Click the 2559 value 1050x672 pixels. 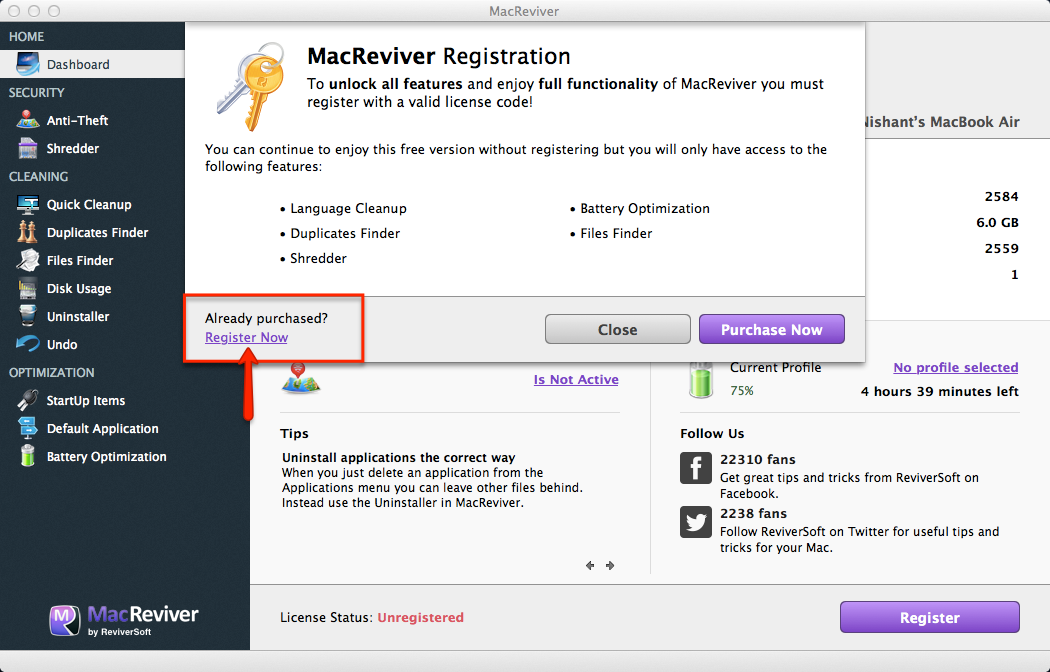coord(1001,248)
